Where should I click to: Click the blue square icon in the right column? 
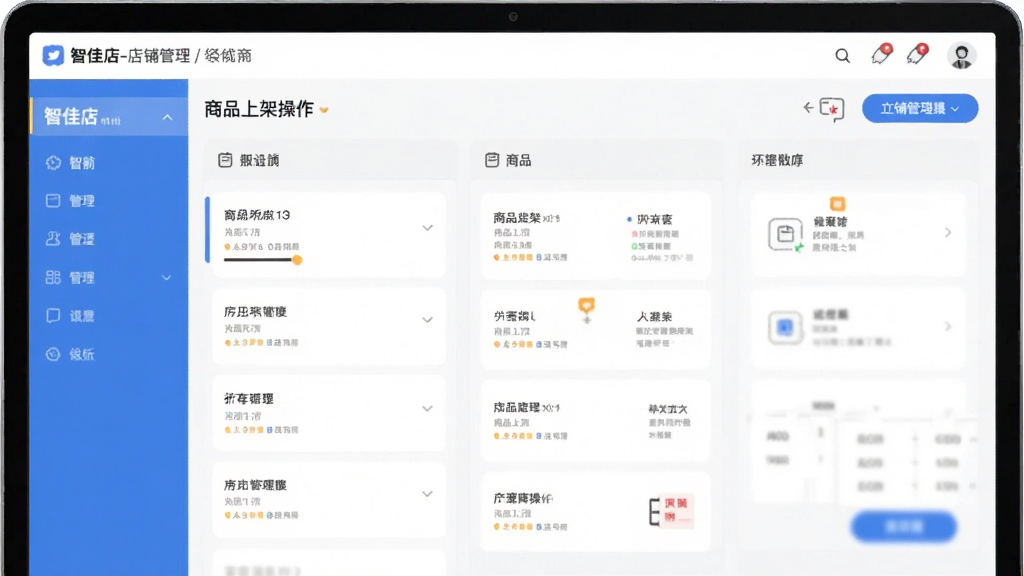click(x=785, y=327)
